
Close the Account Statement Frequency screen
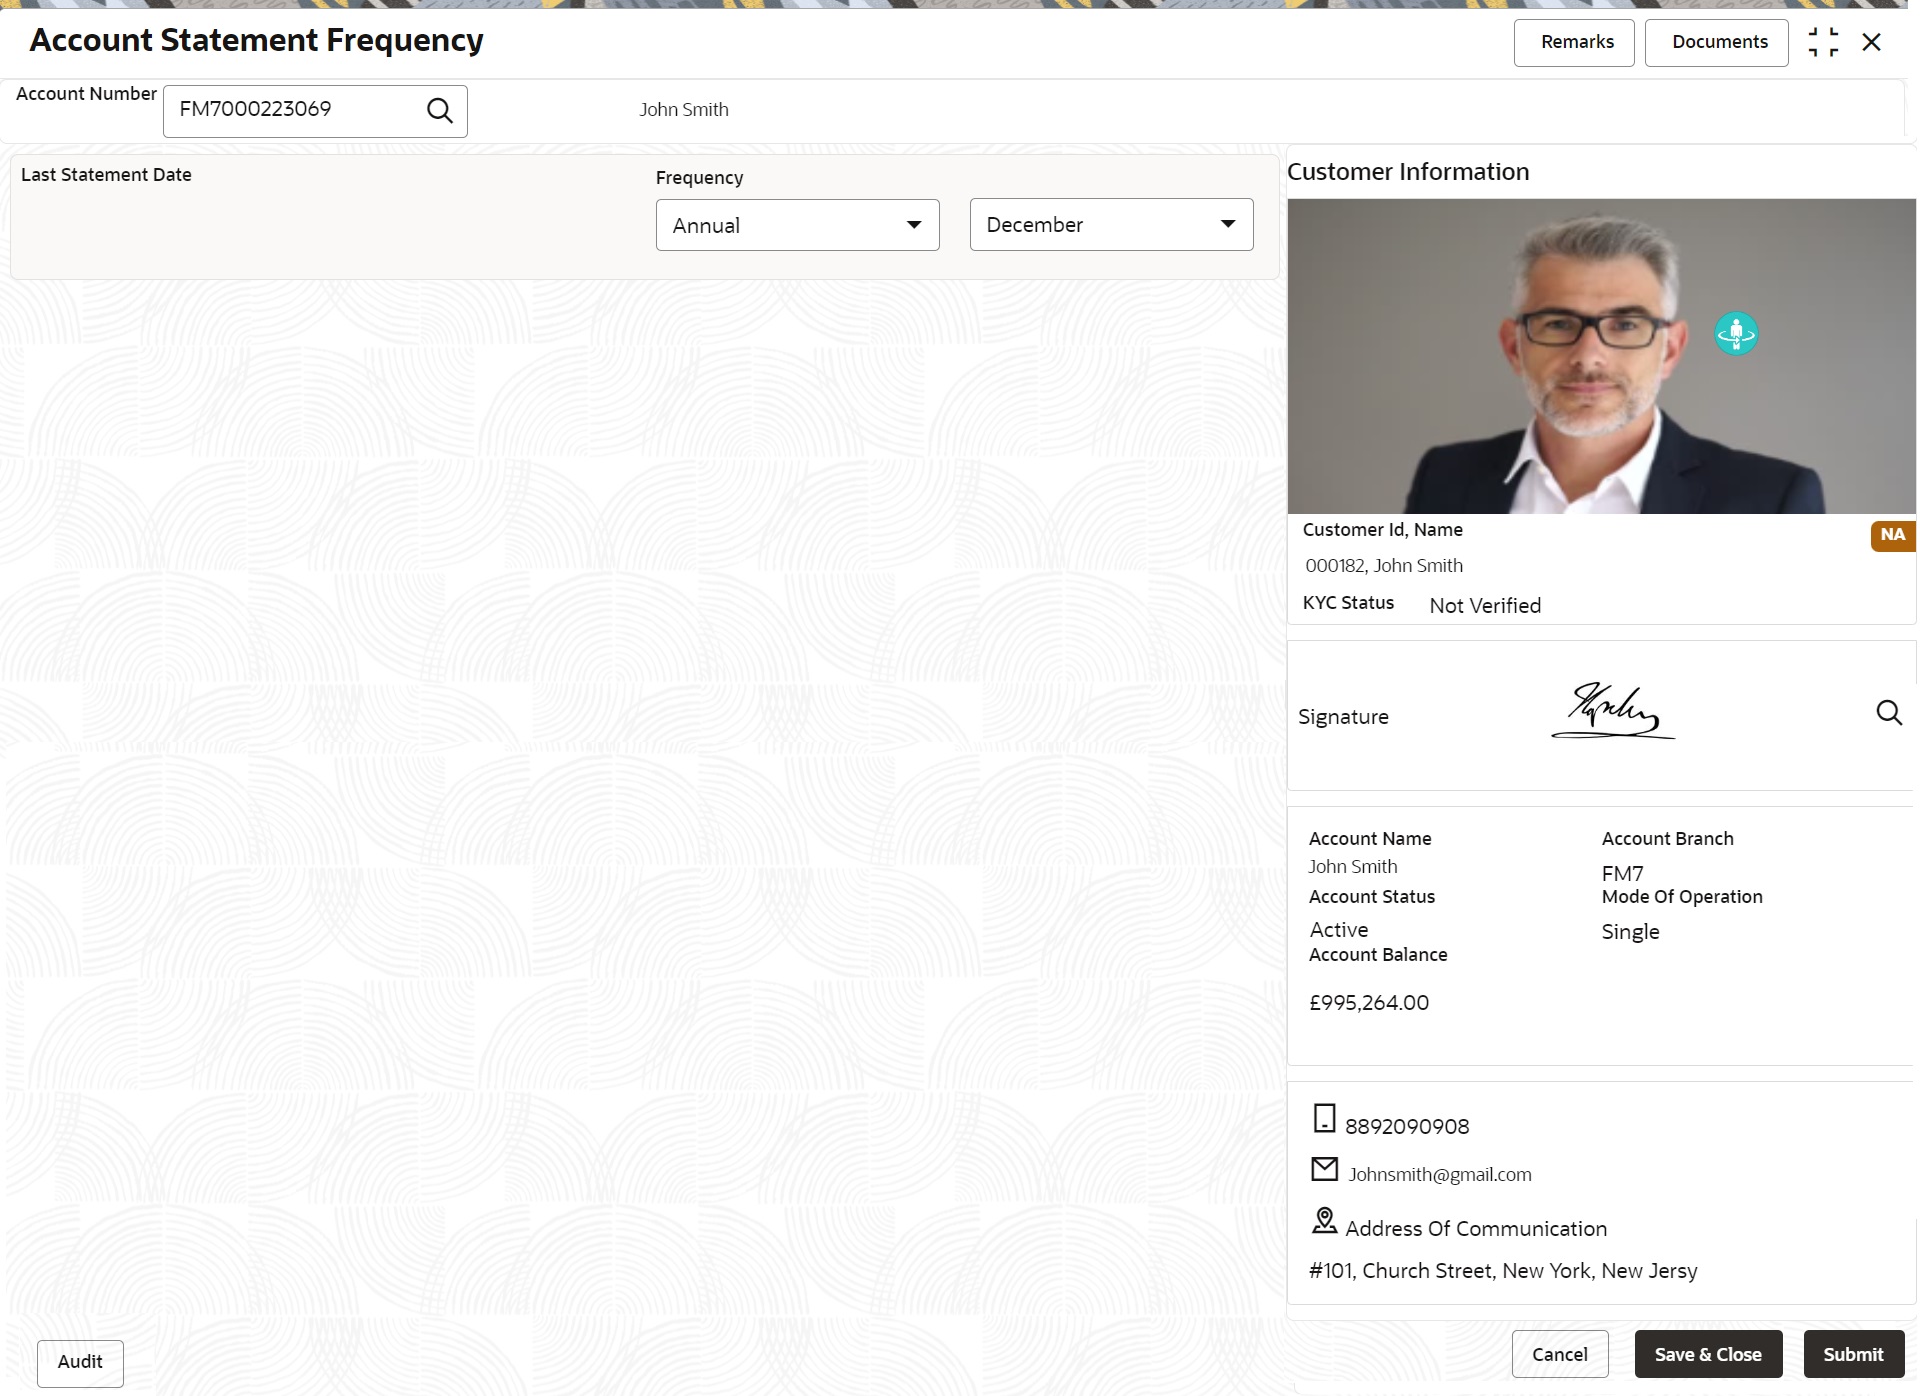1872,42
